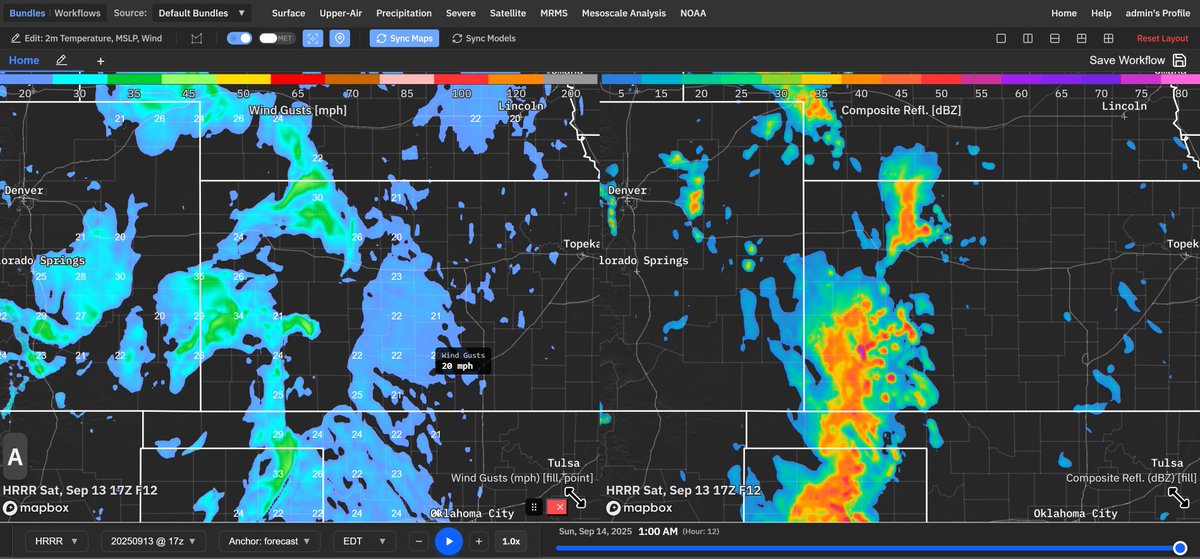Select the three-pane layout icon
The height and width of the screenshot is (559, 1200).
[x=1081, y=38]
